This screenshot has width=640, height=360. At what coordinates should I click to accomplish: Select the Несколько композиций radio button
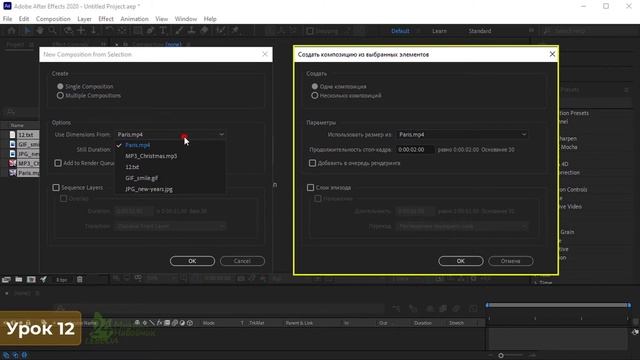coord(315,96)
